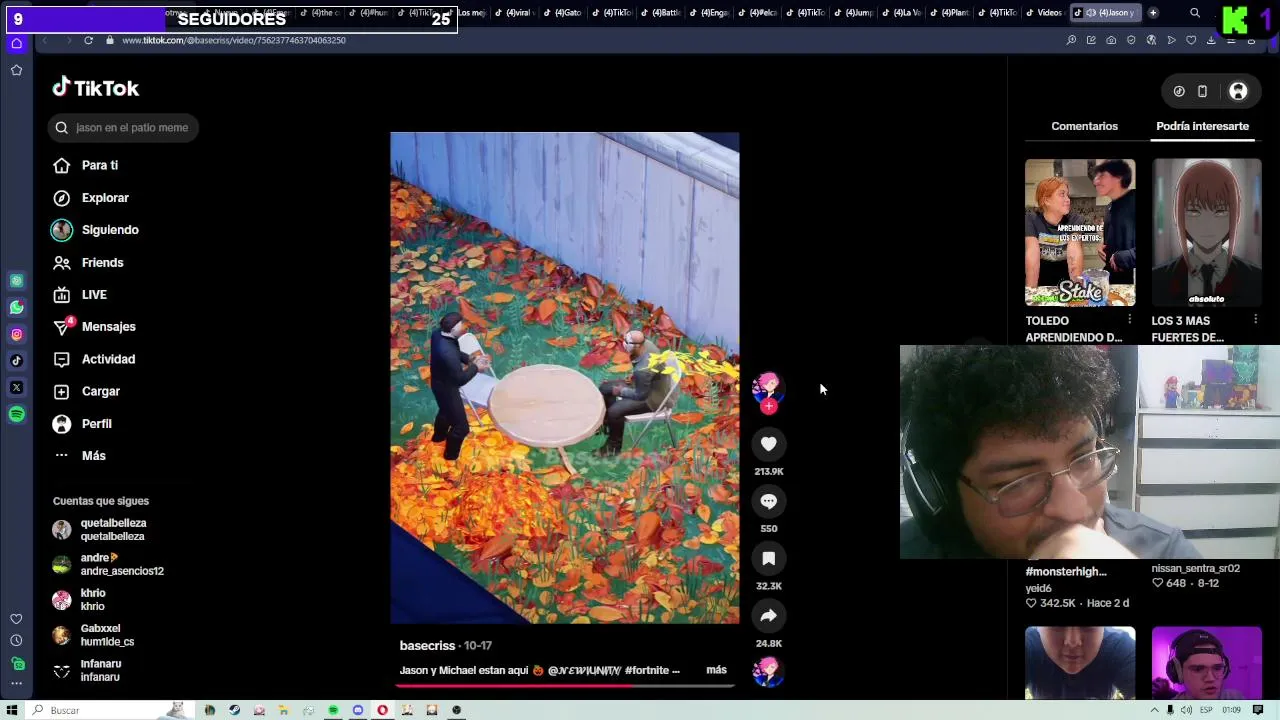Open comments with the speech bubble icon
This screenshot has width=1280, height=720.
[x=768, y=501]
